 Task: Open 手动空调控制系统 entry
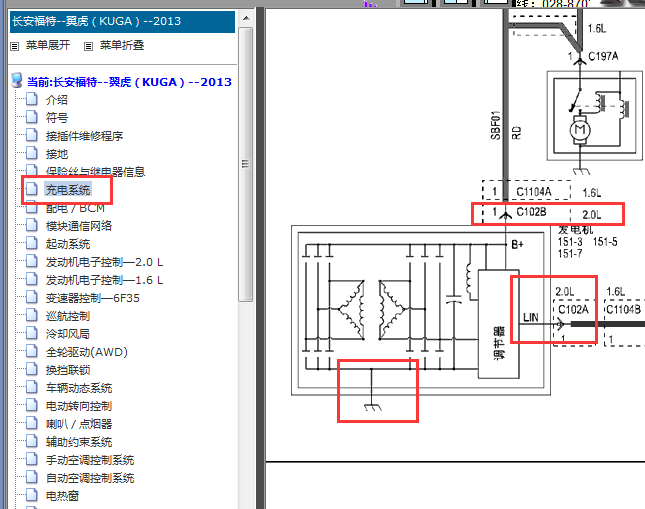click(90, 460)
